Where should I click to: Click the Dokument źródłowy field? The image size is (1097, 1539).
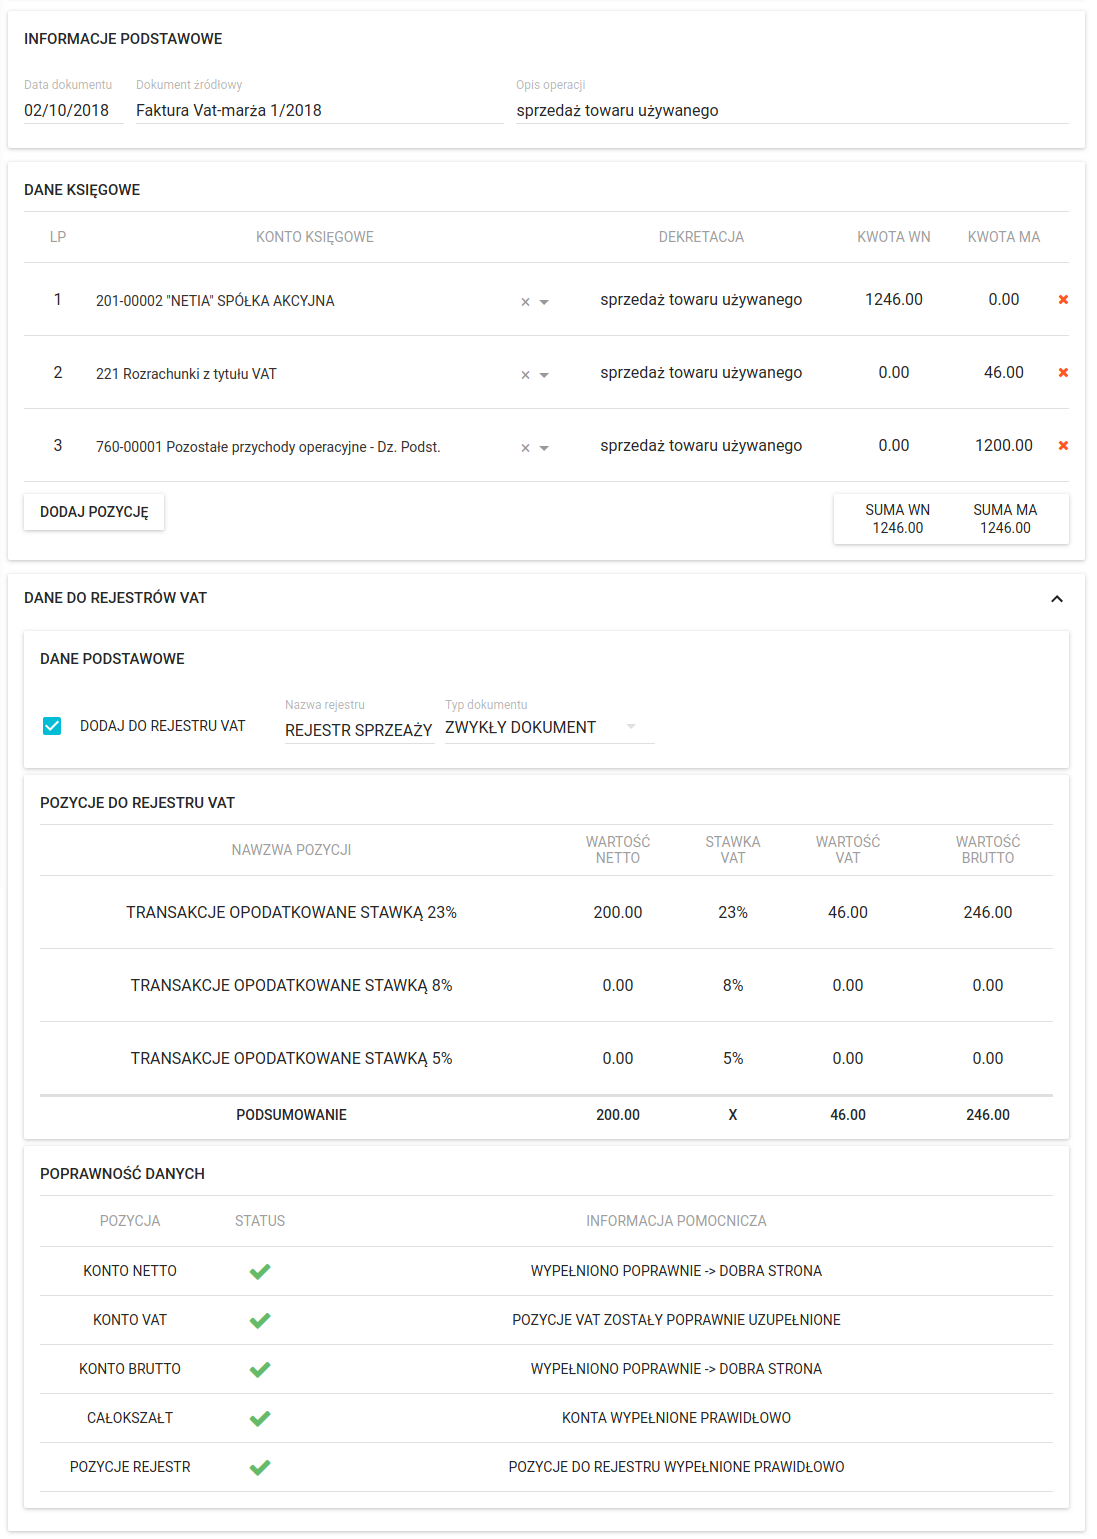320,110
